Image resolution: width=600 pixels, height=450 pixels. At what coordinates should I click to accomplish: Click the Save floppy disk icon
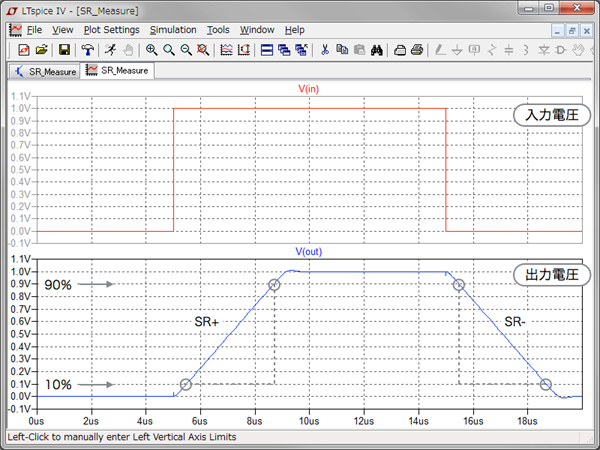pos(64,49)
